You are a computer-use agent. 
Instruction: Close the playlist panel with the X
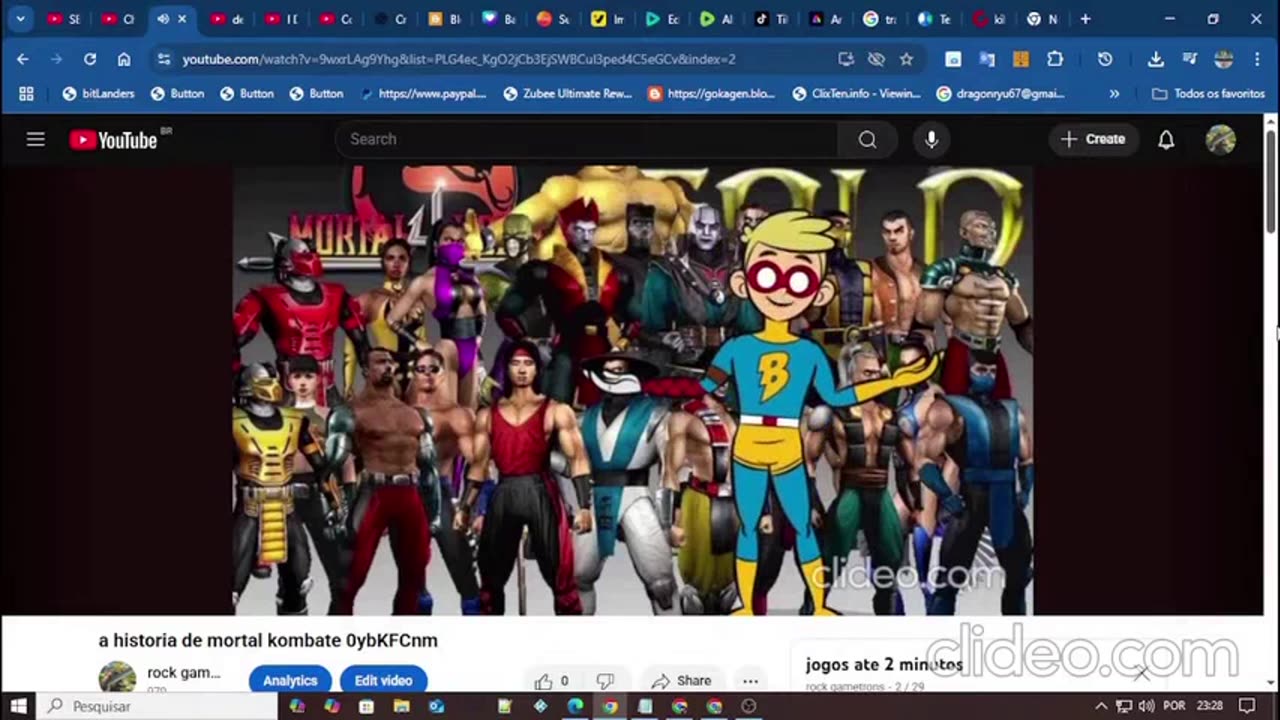(1141, 673)
